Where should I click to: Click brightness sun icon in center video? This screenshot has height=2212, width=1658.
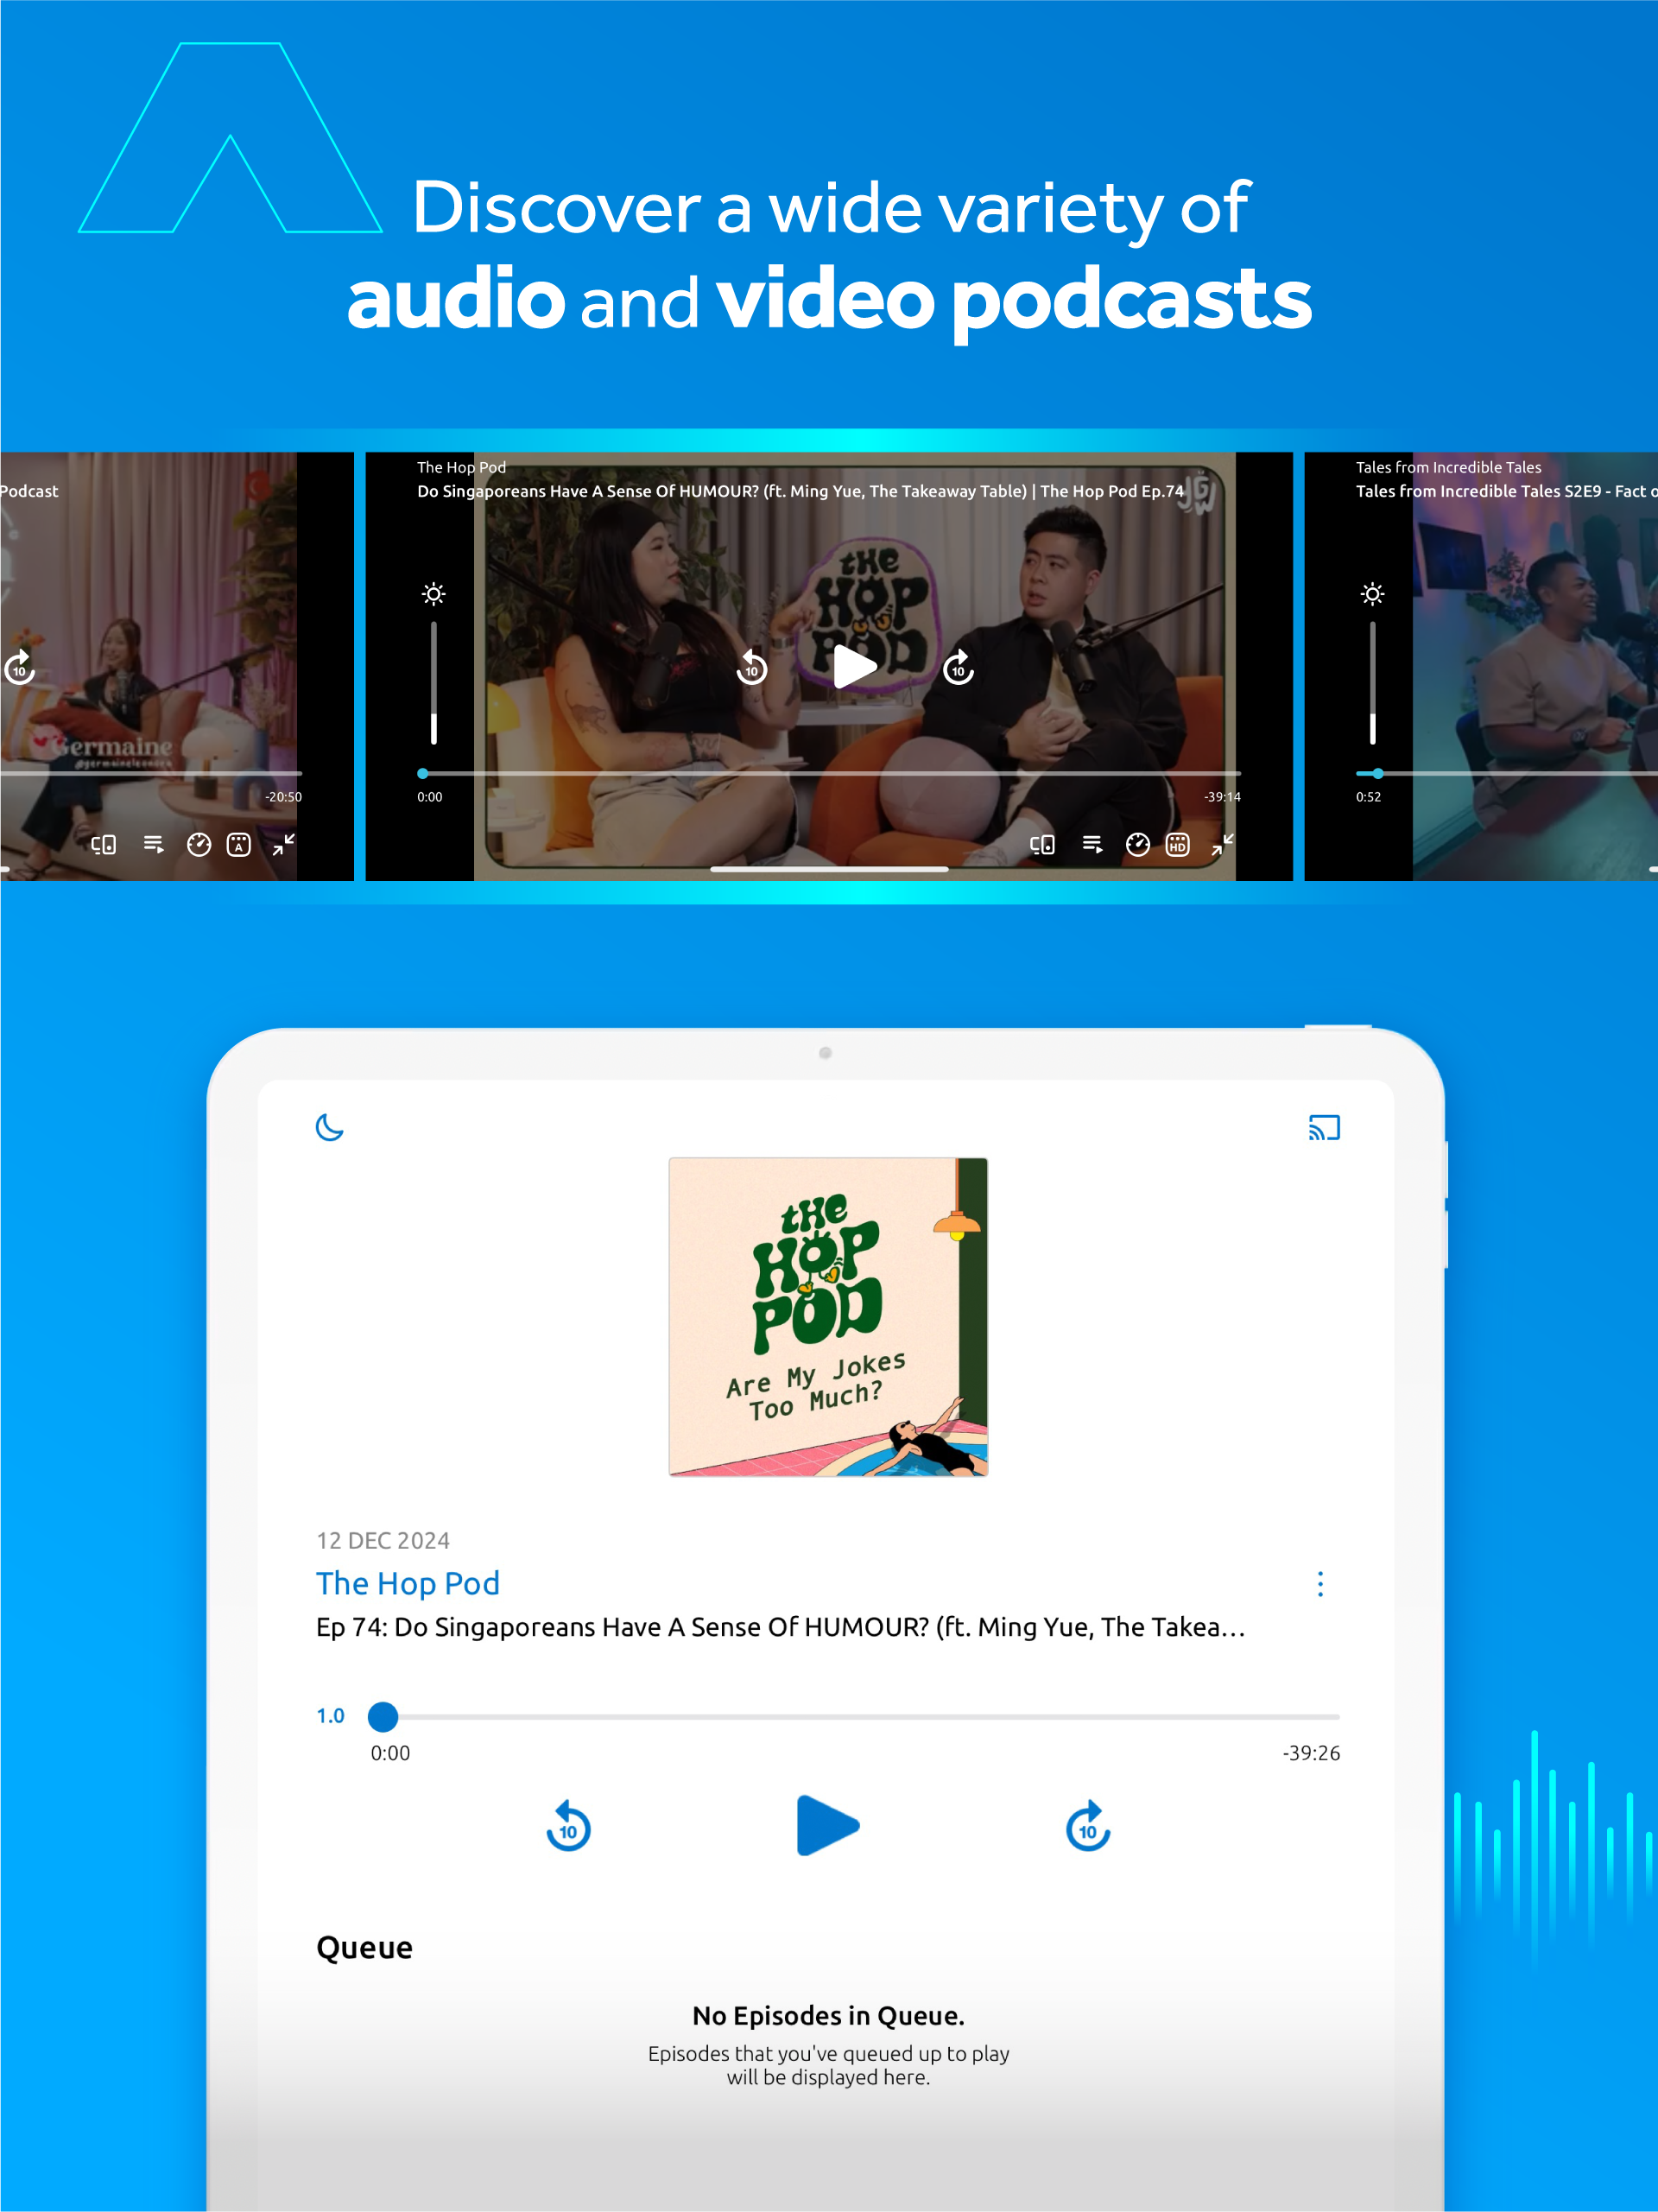tap(434, 594)
